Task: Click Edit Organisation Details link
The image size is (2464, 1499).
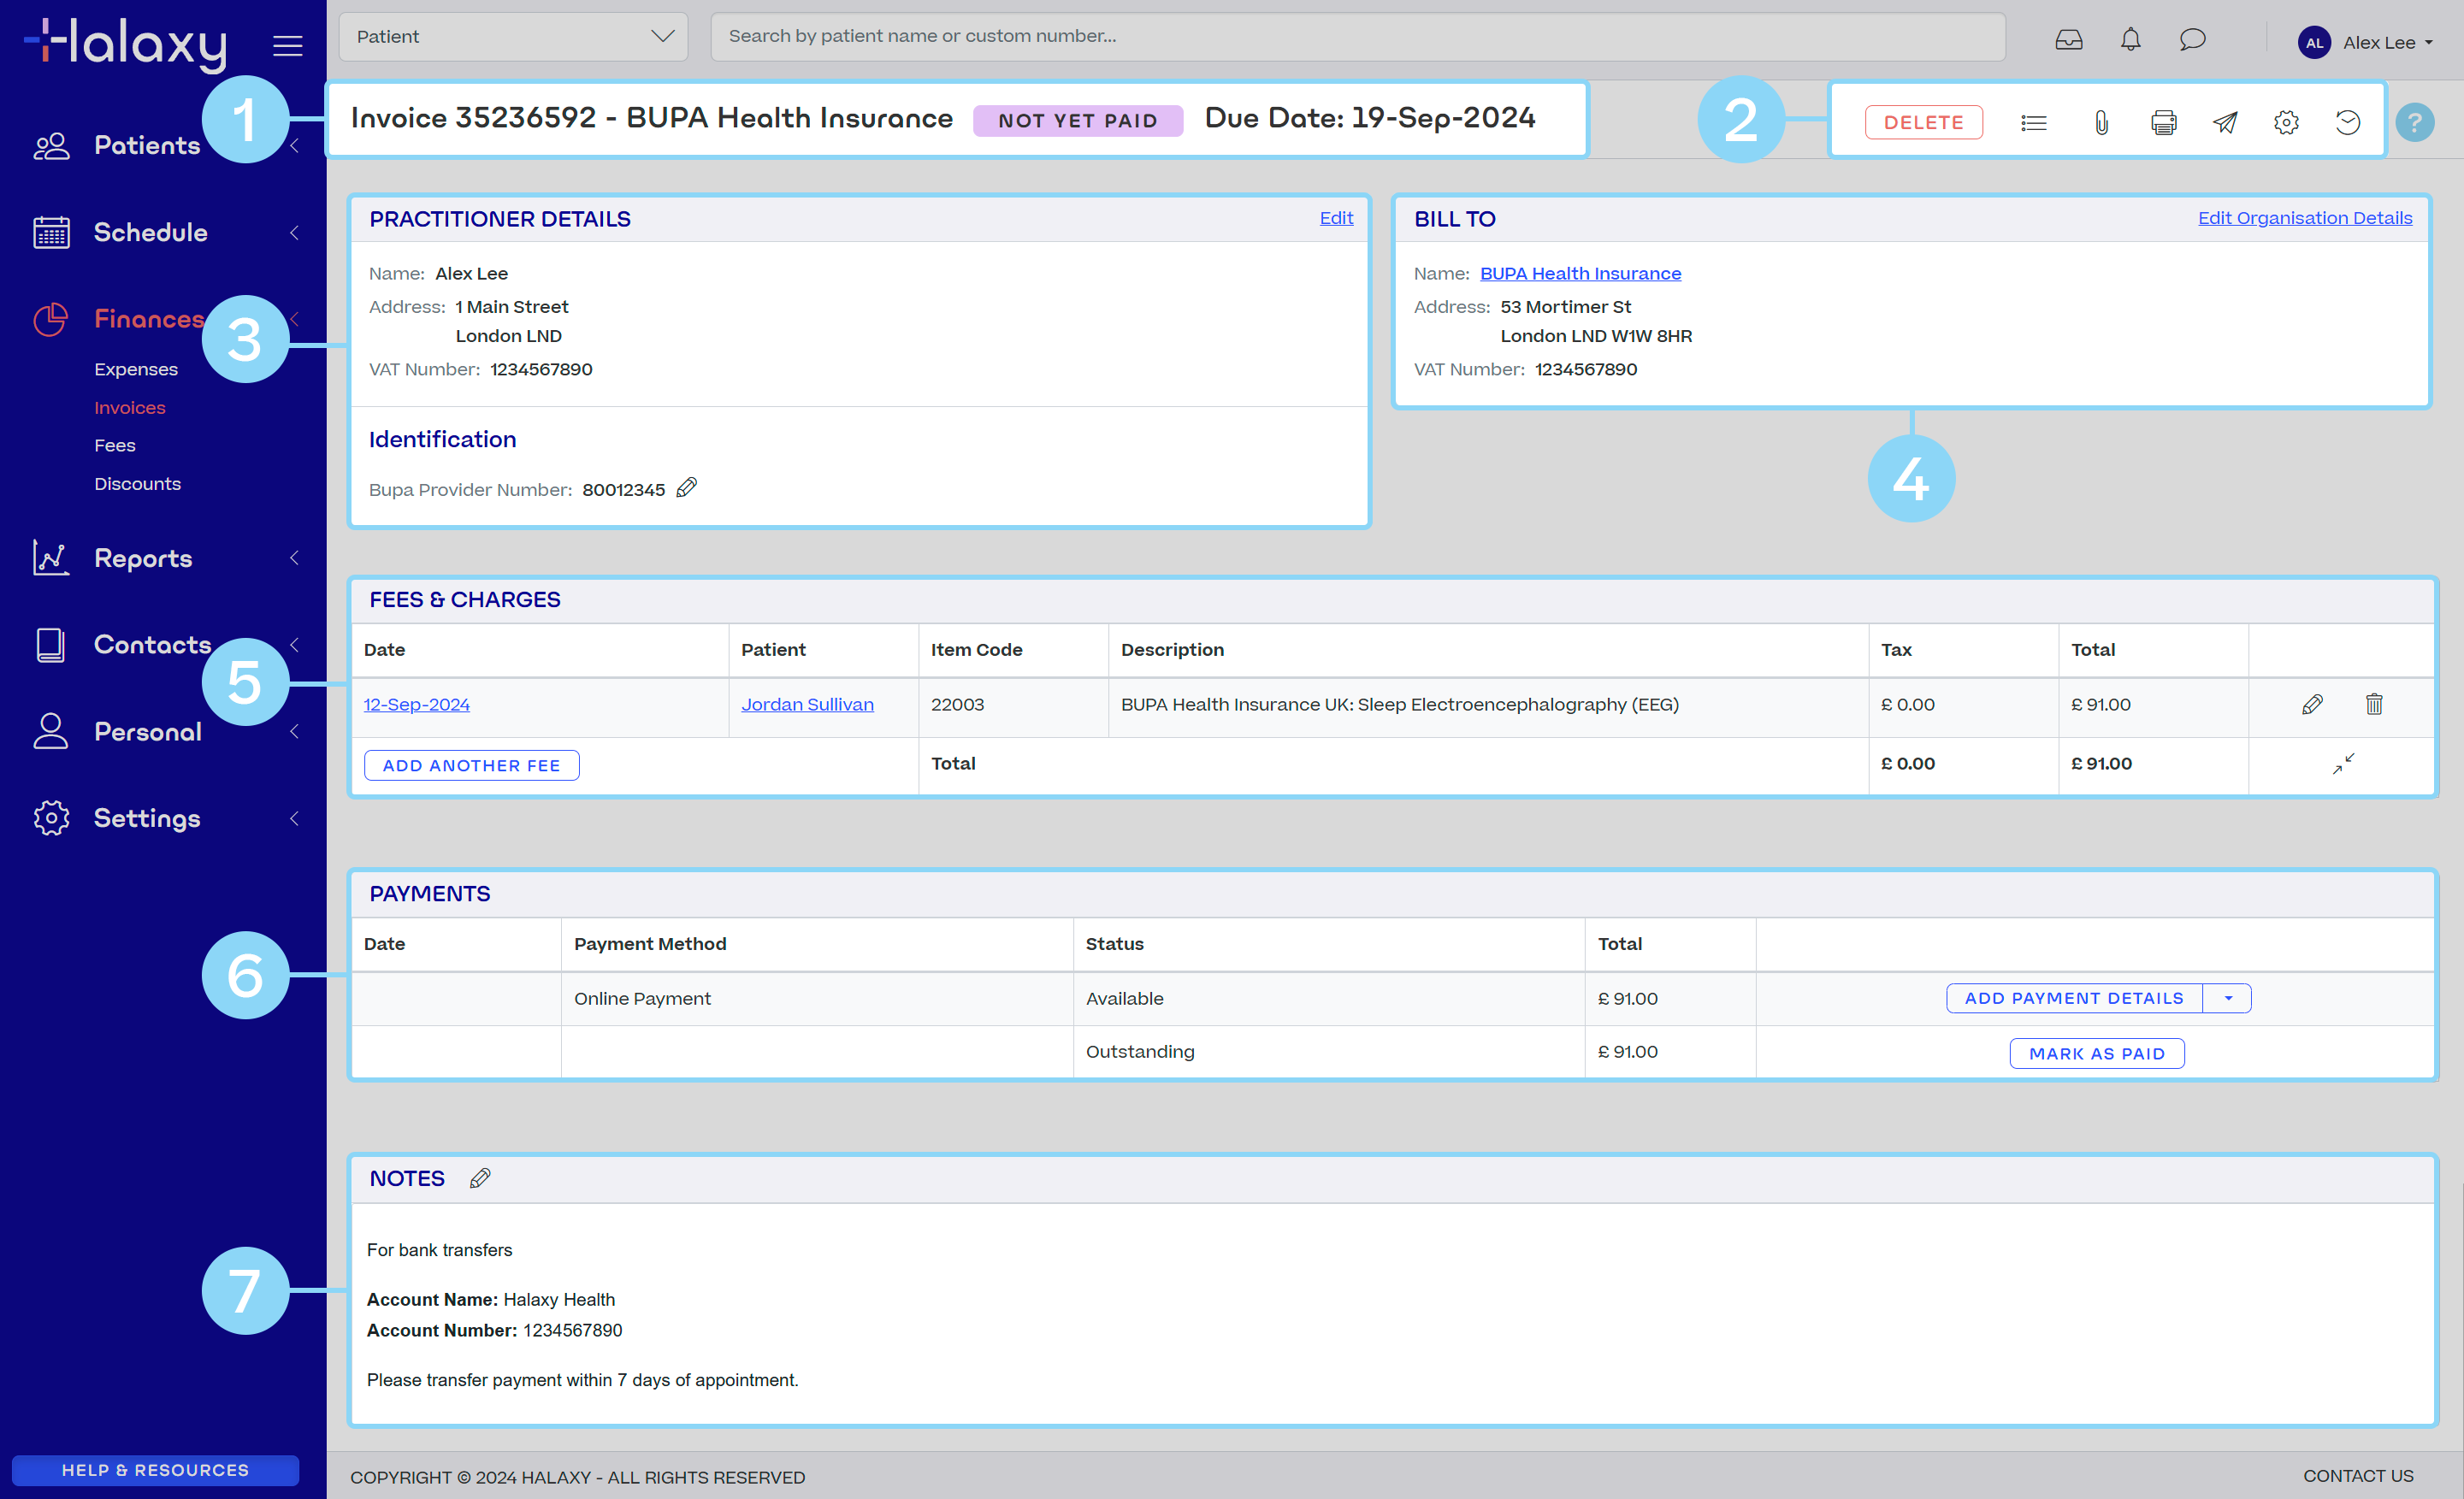Action: click(x=2305, y=218)
